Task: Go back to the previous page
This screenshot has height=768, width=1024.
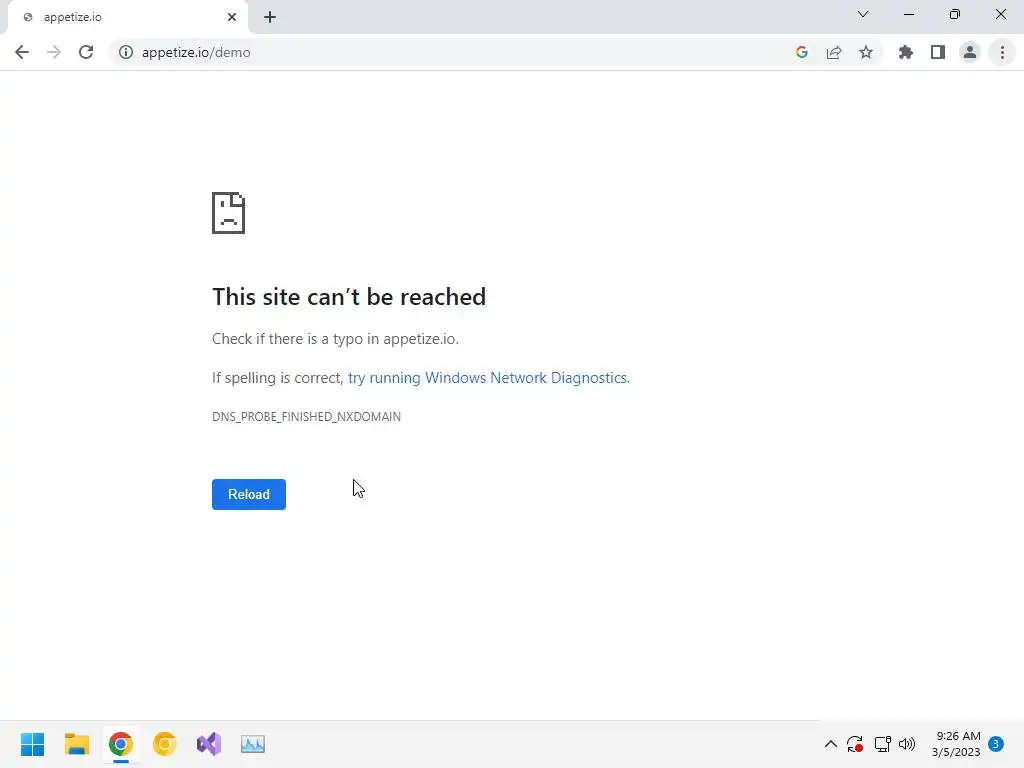Action: [x=22, y=52]
